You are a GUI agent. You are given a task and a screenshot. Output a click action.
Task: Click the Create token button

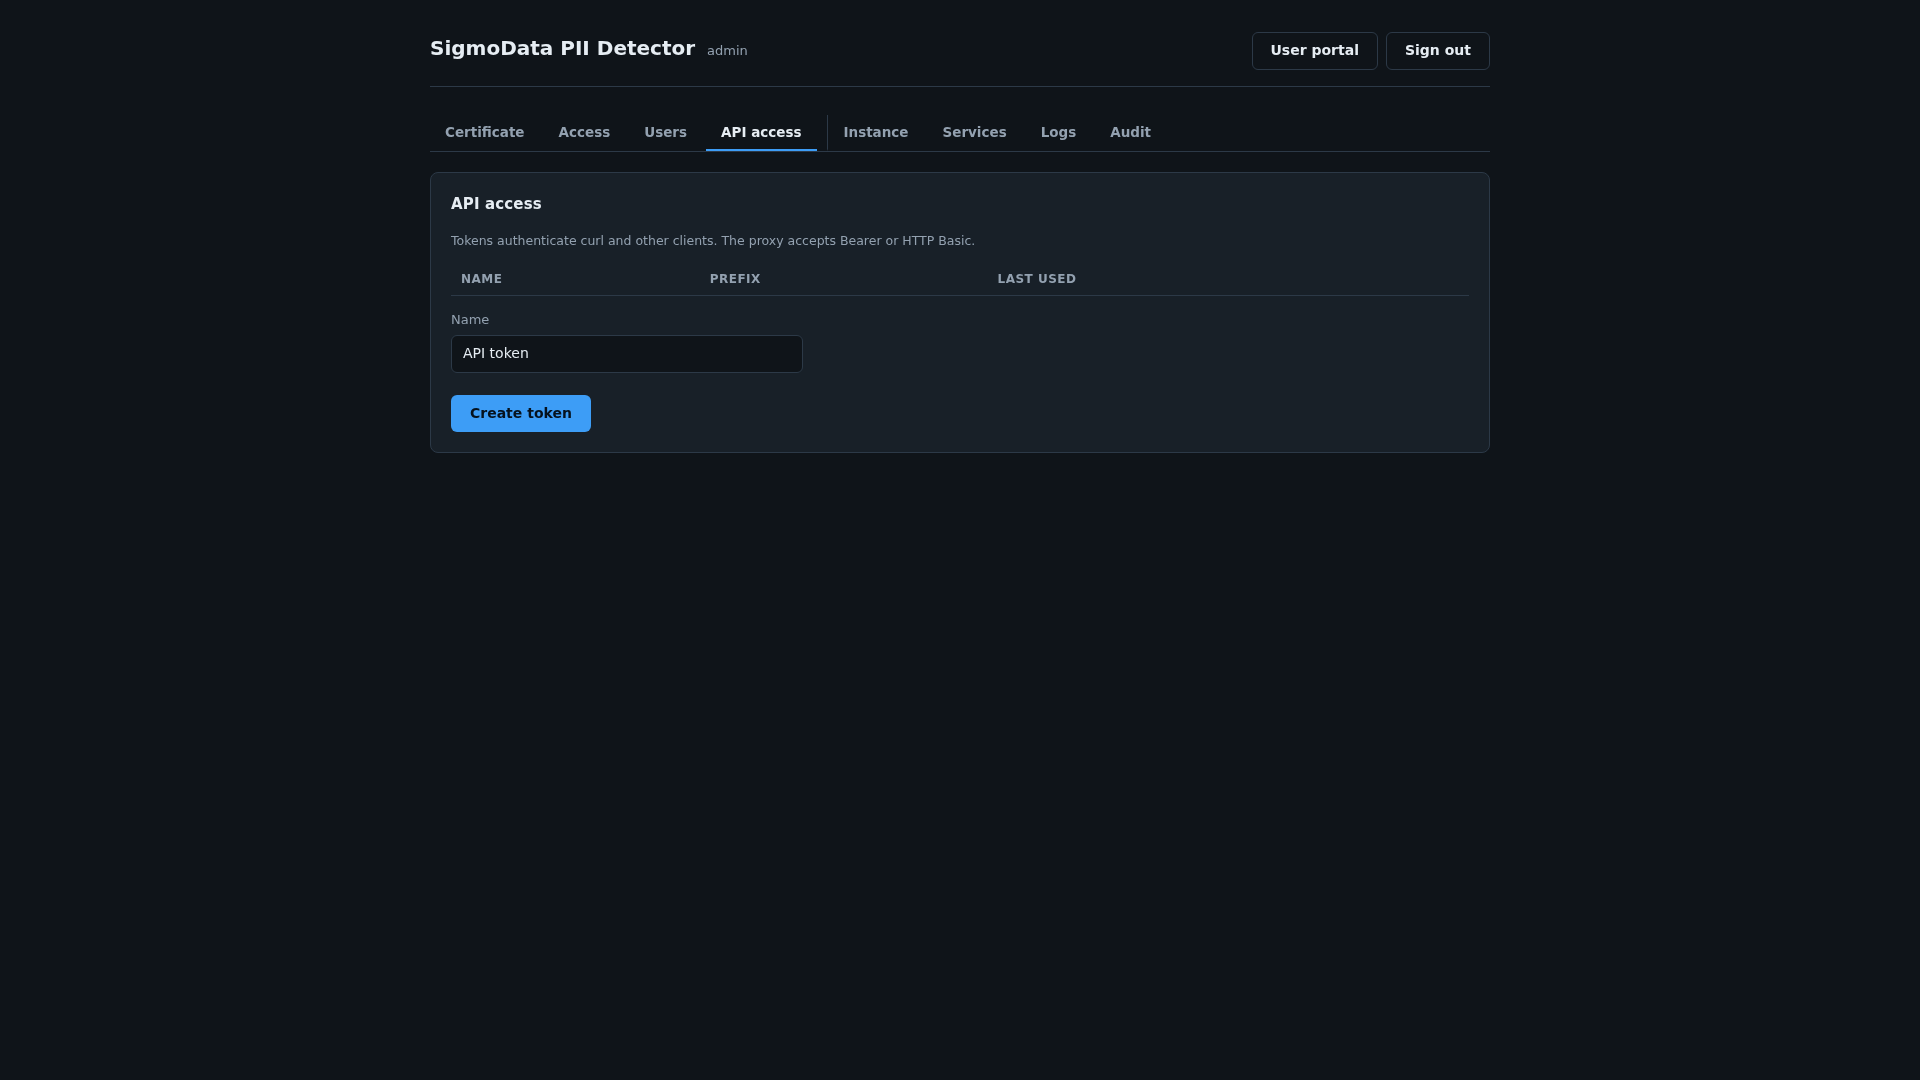tap(521, 413)
